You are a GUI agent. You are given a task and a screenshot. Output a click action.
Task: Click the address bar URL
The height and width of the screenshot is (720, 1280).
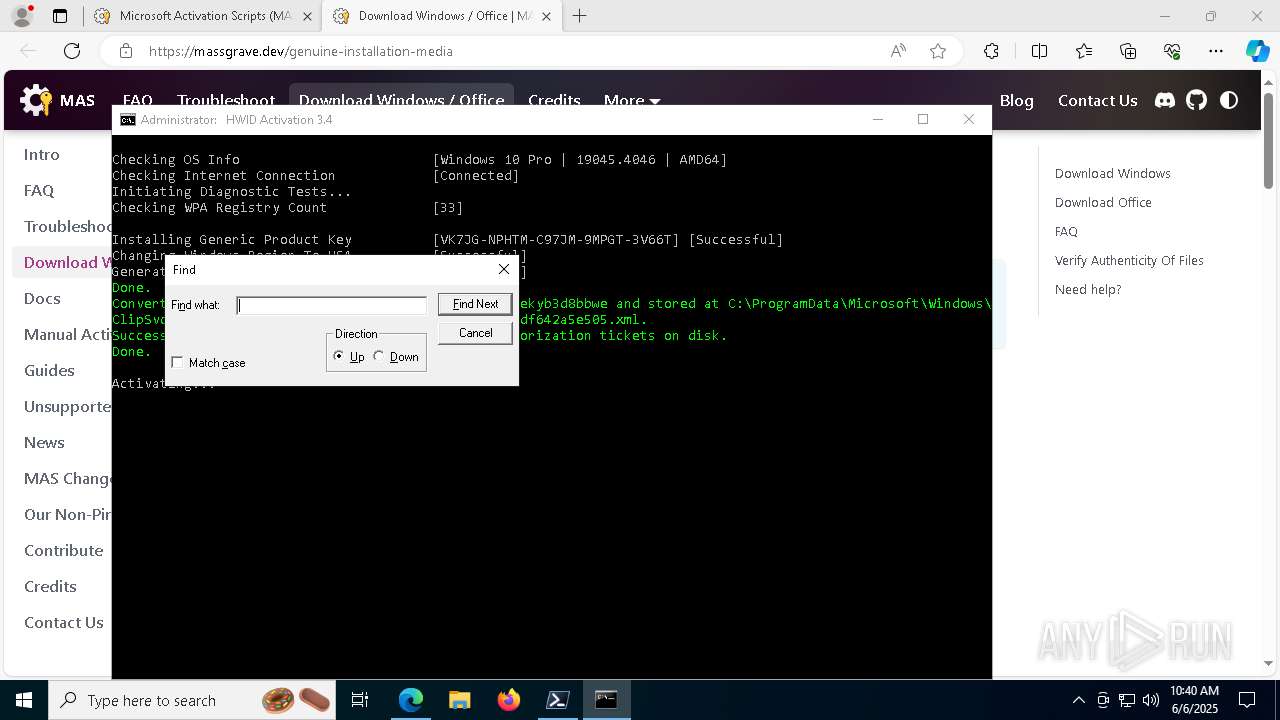301,51
